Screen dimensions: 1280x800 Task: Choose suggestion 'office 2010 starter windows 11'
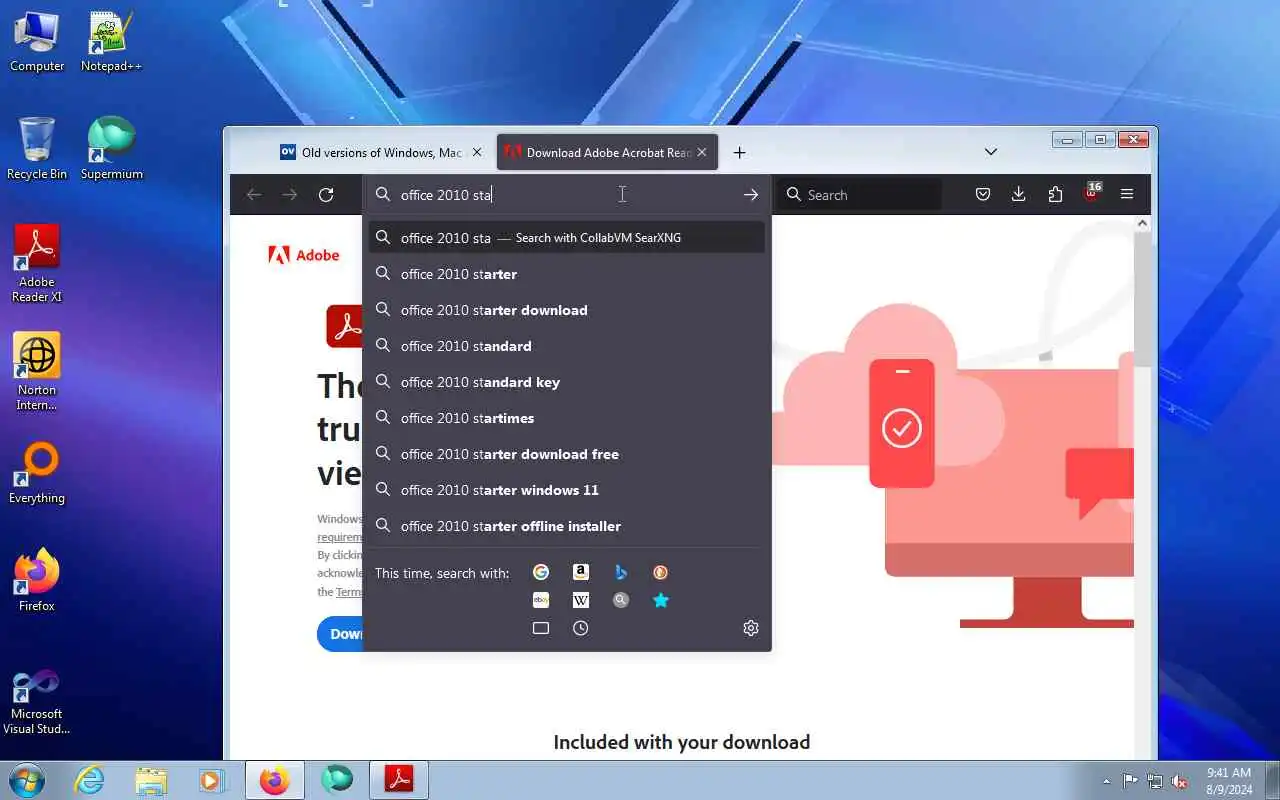coord(567,490)
